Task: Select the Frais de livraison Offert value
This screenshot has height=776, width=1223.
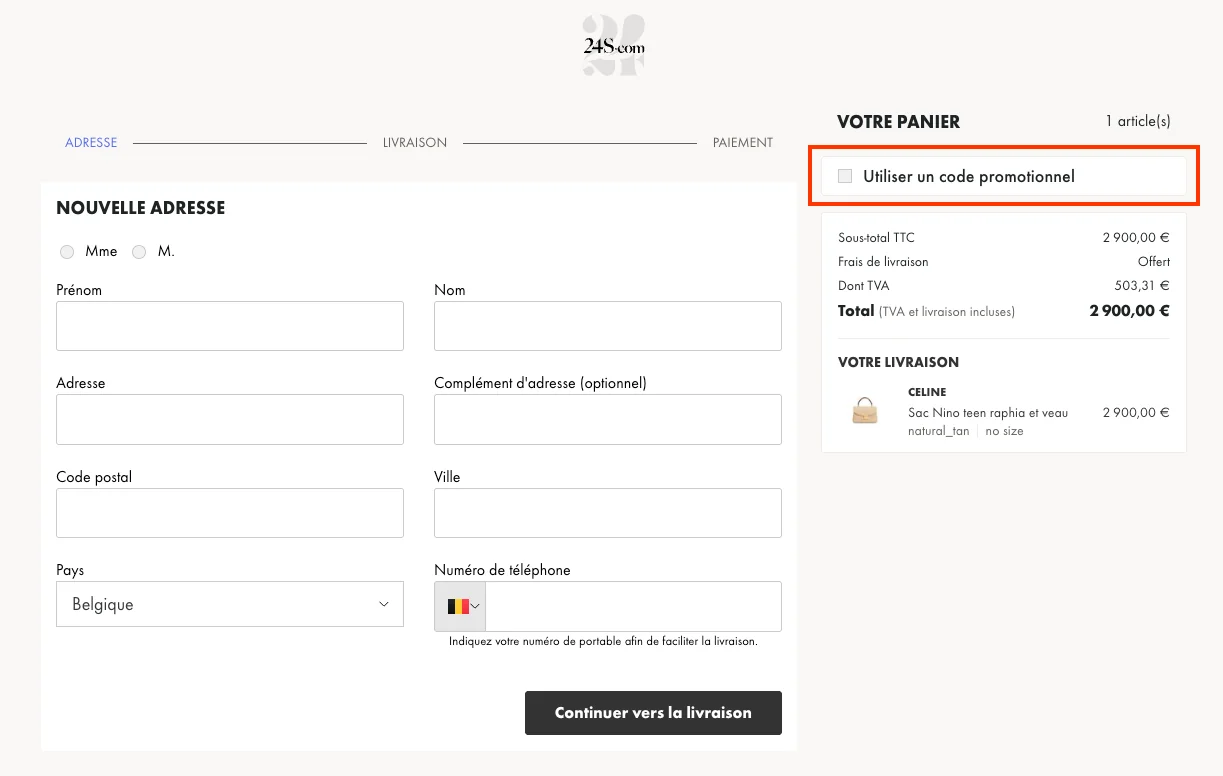Action: coord(1154,262)
